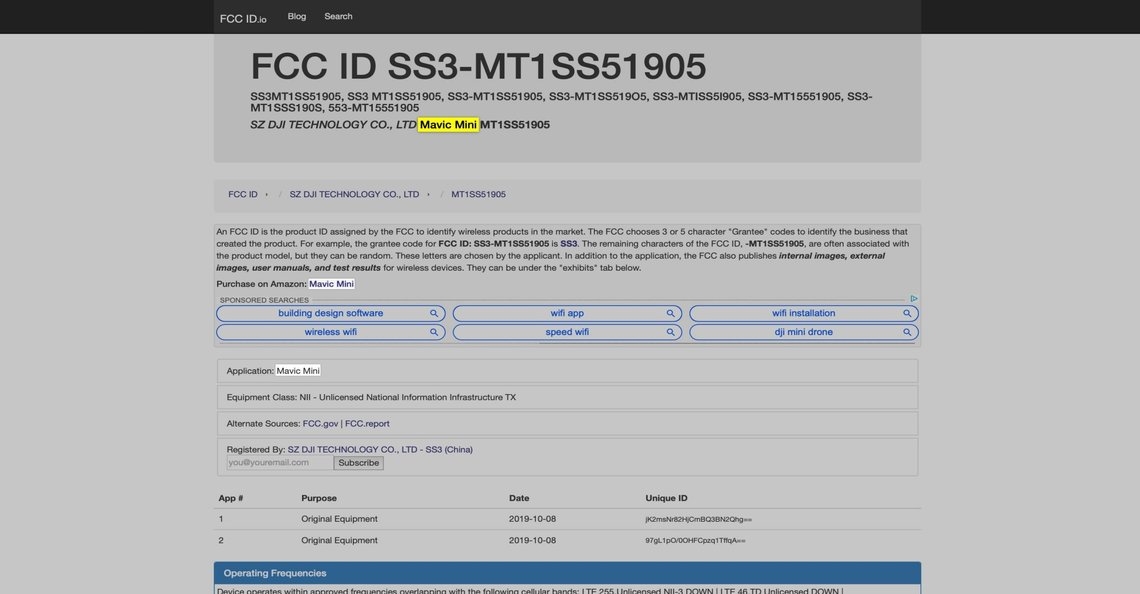Screen dimensions: 1140x594
Task: Click magnifier icon in 'wifi installation' pill
Action: coord(907,313)
